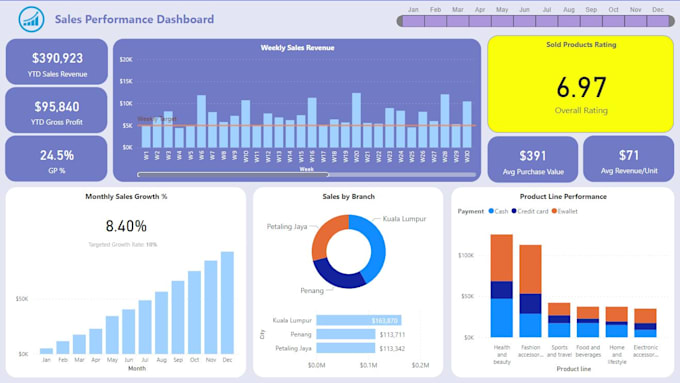Click the Penang horizontal bar
Viewport: 680px width, 383px height.
346,334
